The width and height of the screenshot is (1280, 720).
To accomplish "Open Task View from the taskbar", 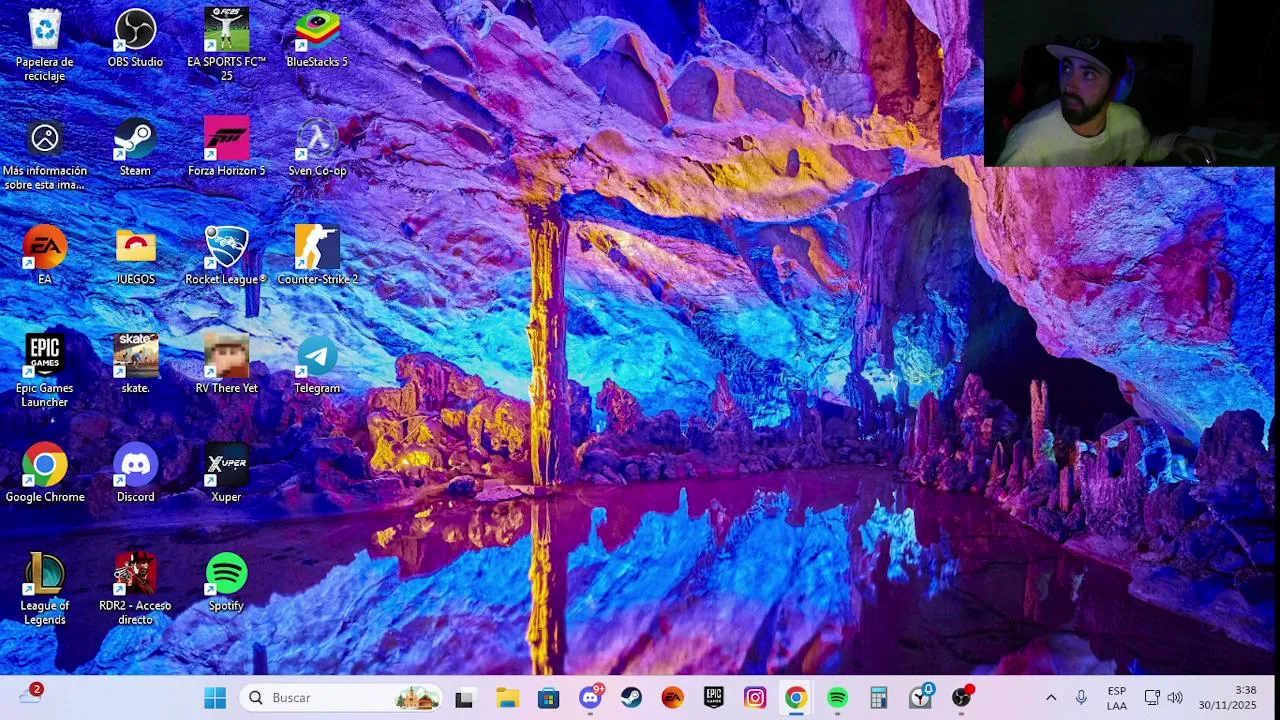I will [x=464, y=698].
